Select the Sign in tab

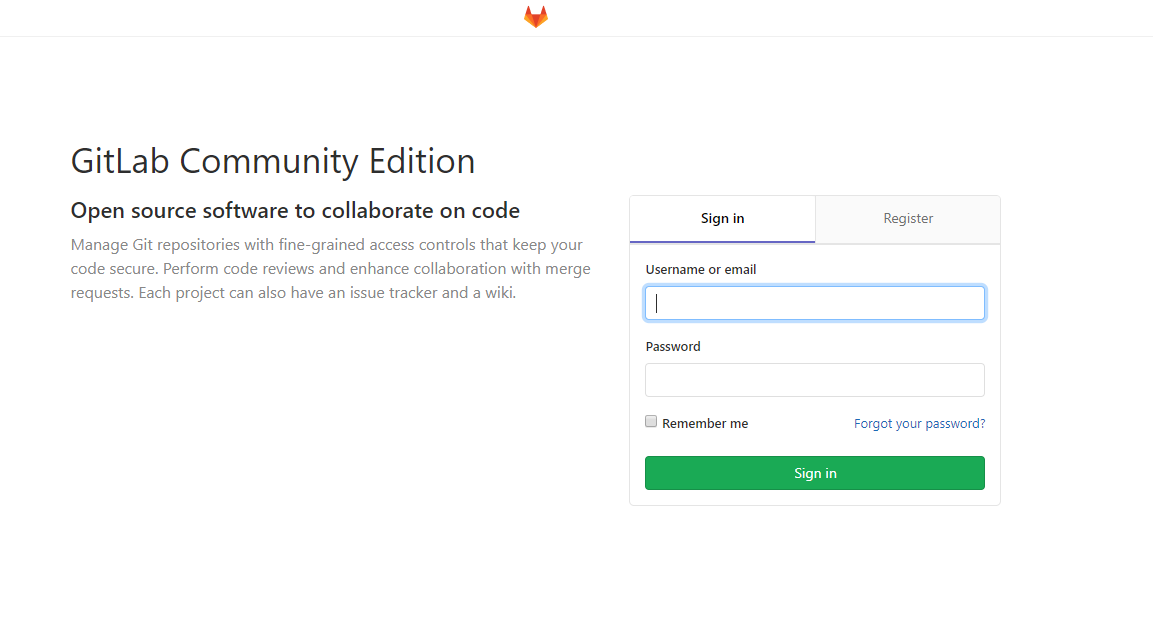point(722,219)
